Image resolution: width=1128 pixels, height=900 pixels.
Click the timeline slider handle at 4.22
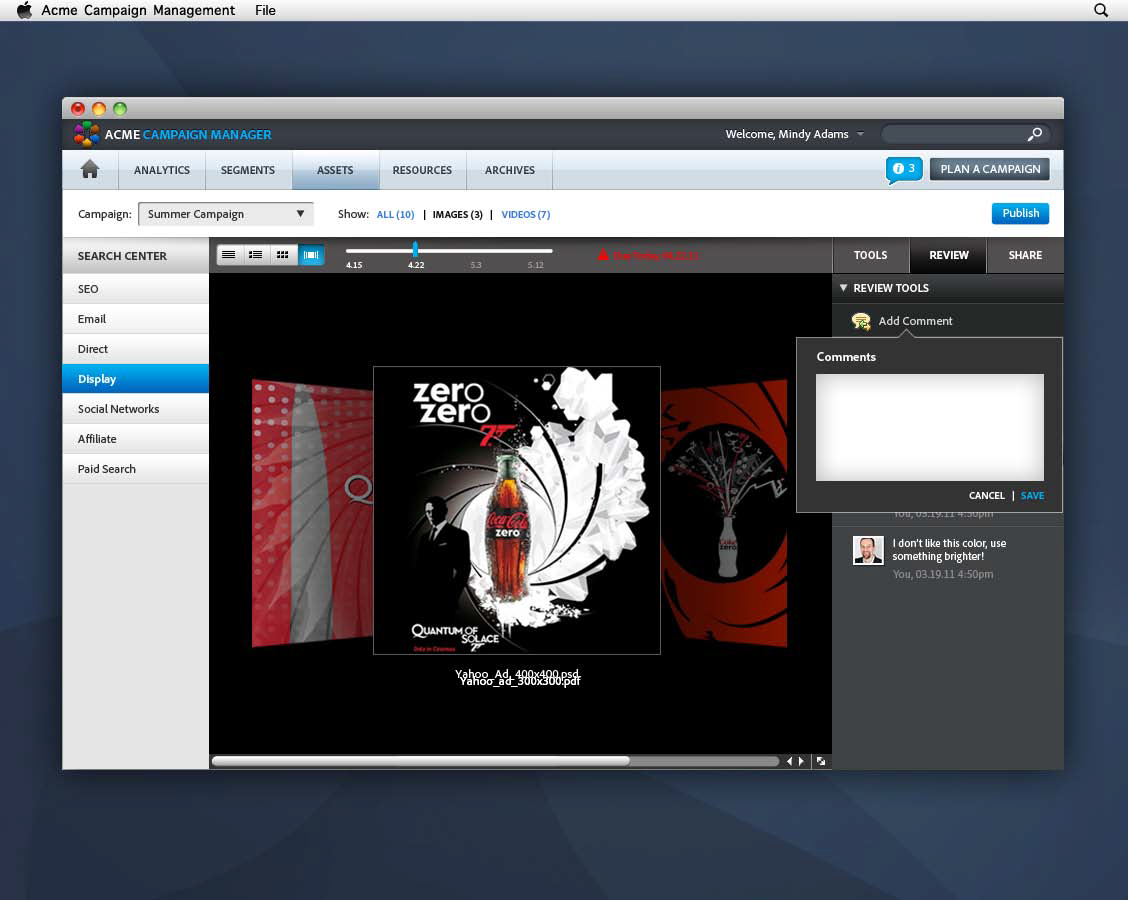pyautogui.click(x=415, y=250)
